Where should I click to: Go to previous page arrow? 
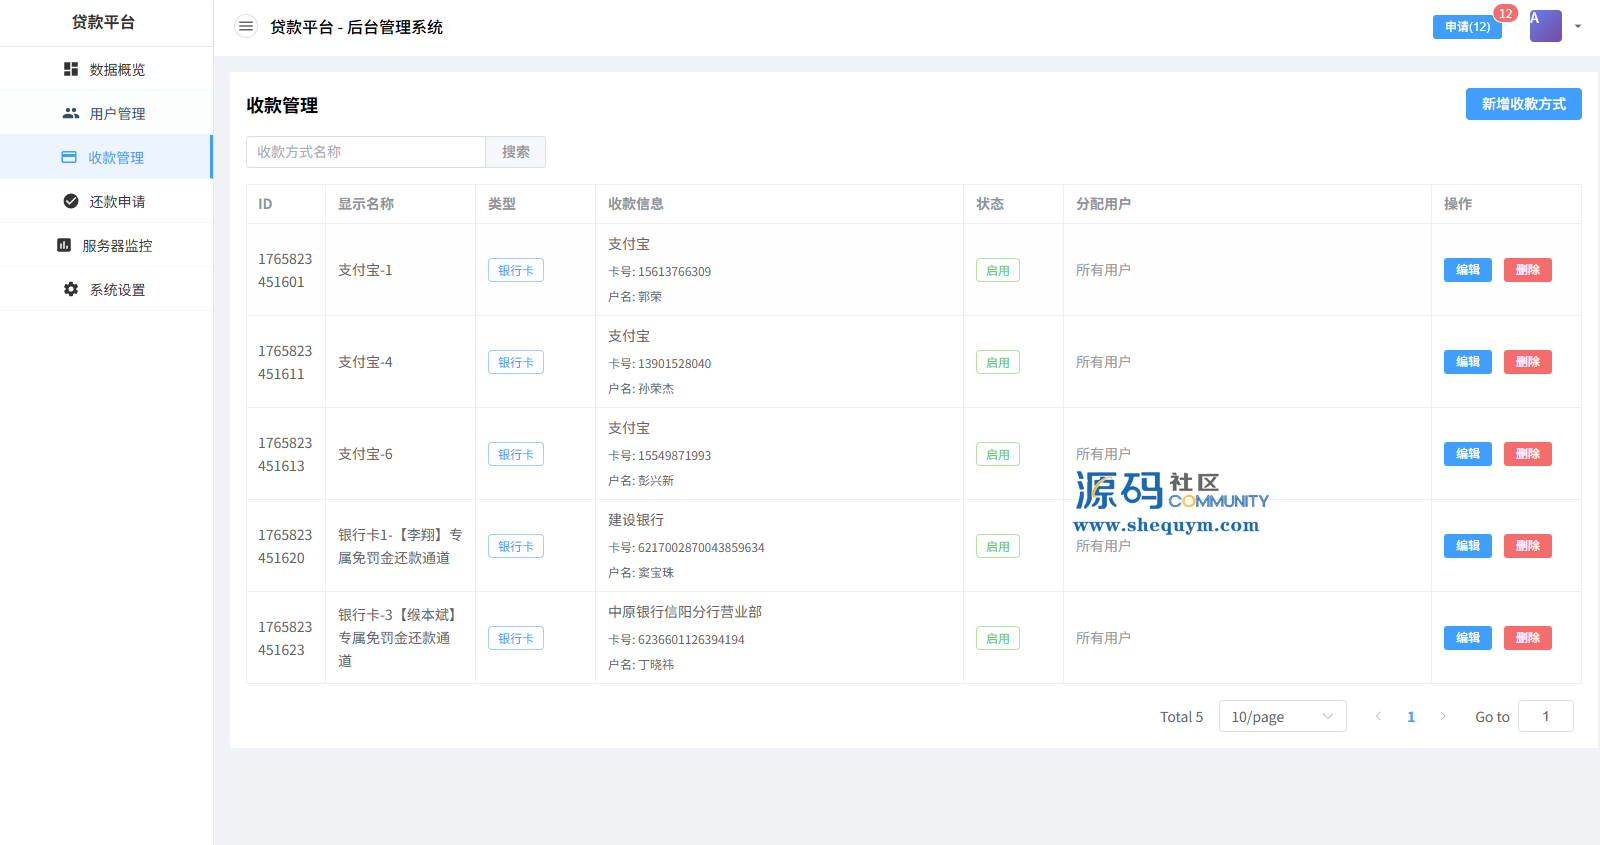[x=1379, y=716]
